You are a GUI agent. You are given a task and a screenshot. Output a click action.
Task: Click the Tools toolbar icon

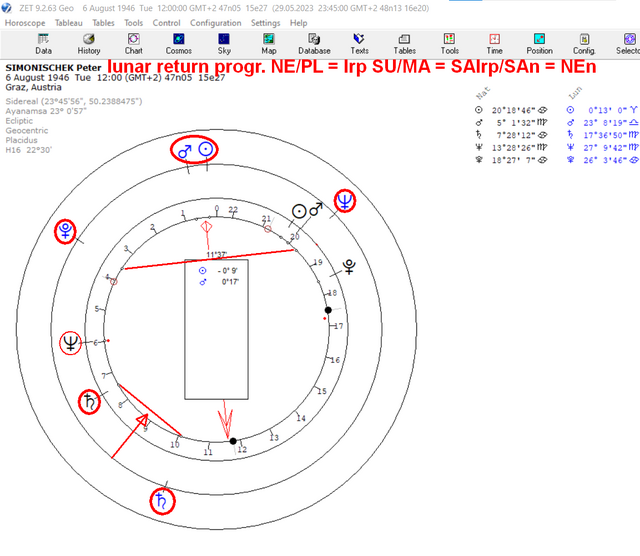click(449, 44)
